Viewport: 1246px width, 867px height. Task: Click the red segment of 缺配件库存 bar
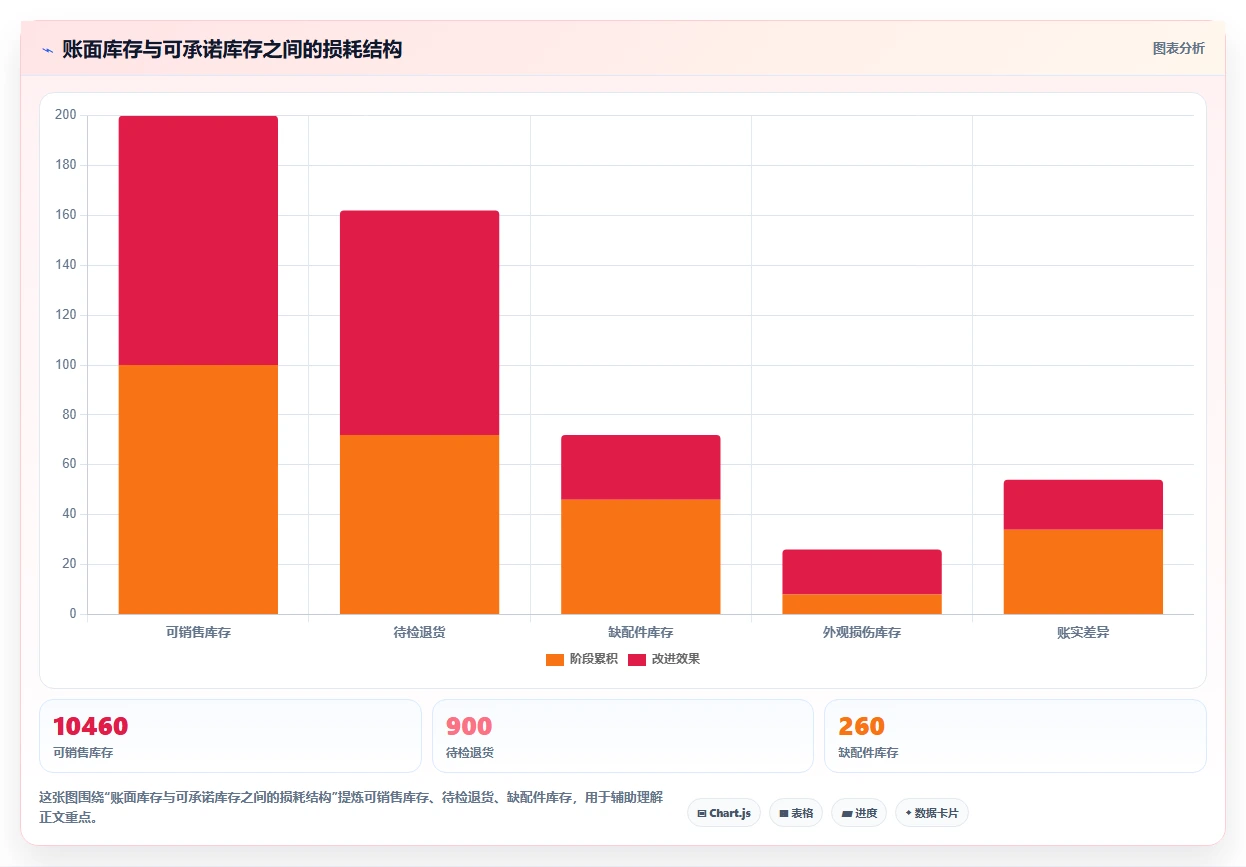pos(640,467)
